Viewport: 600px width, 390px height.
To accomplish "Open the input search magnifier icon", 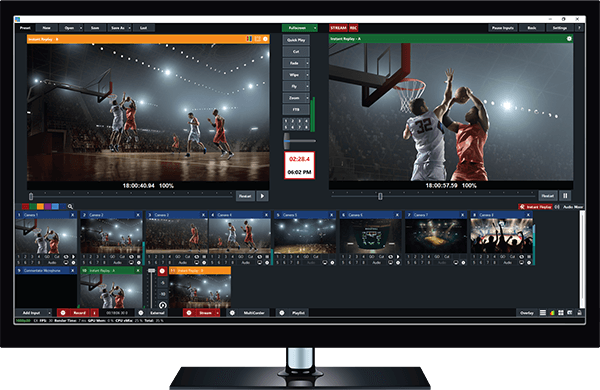I will point(70,206).
